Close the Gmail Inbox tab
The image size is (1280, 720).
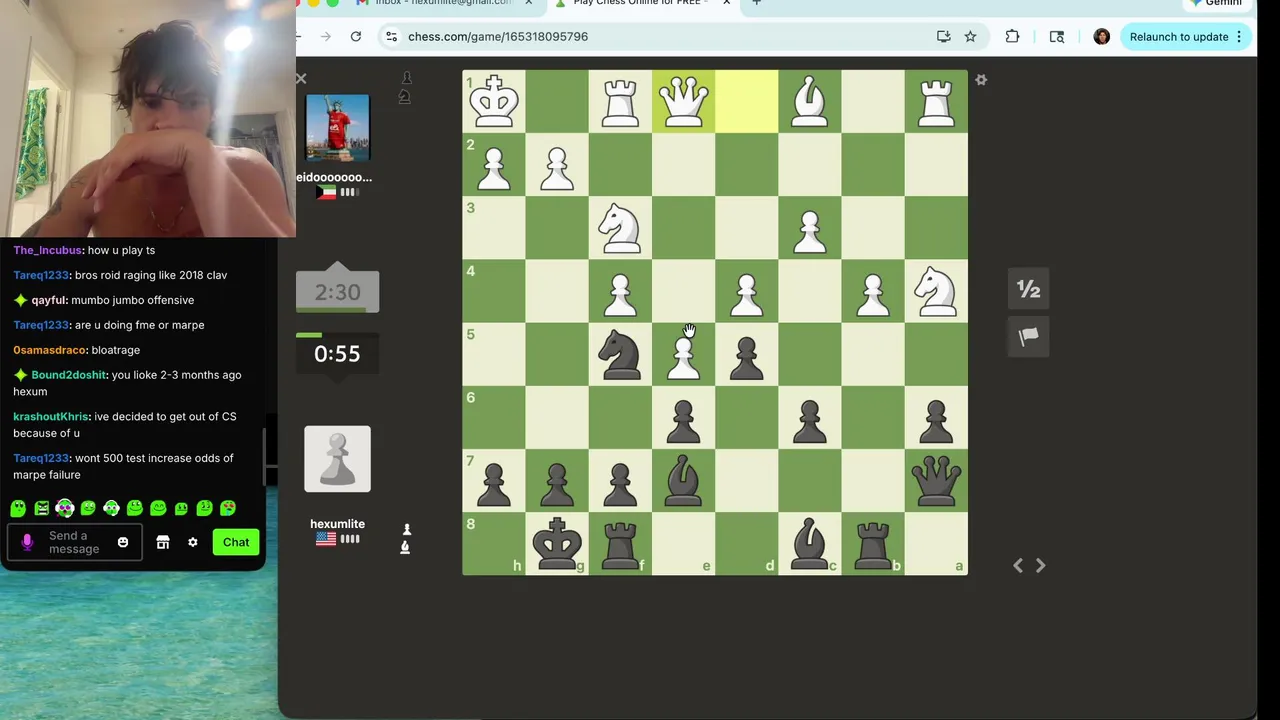click(x=528, y=3)
